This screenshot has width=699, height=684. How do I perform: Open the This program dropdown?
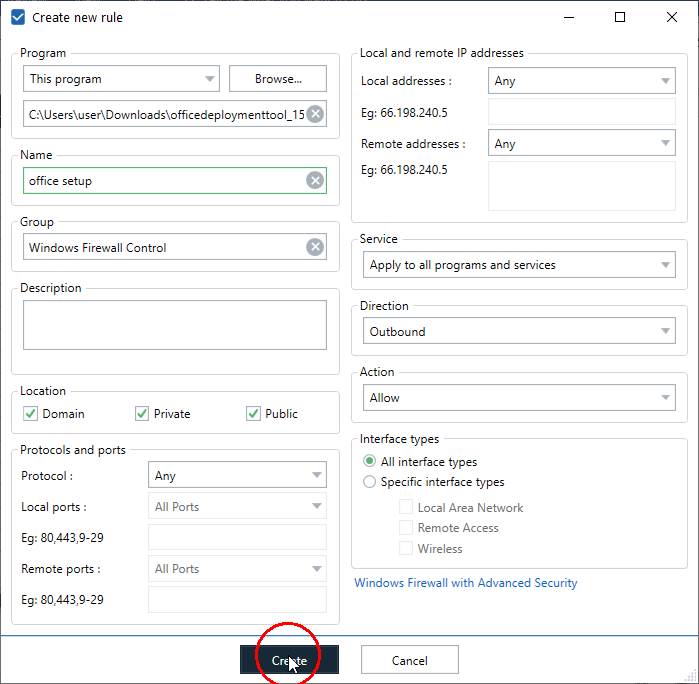coord(121,79)
